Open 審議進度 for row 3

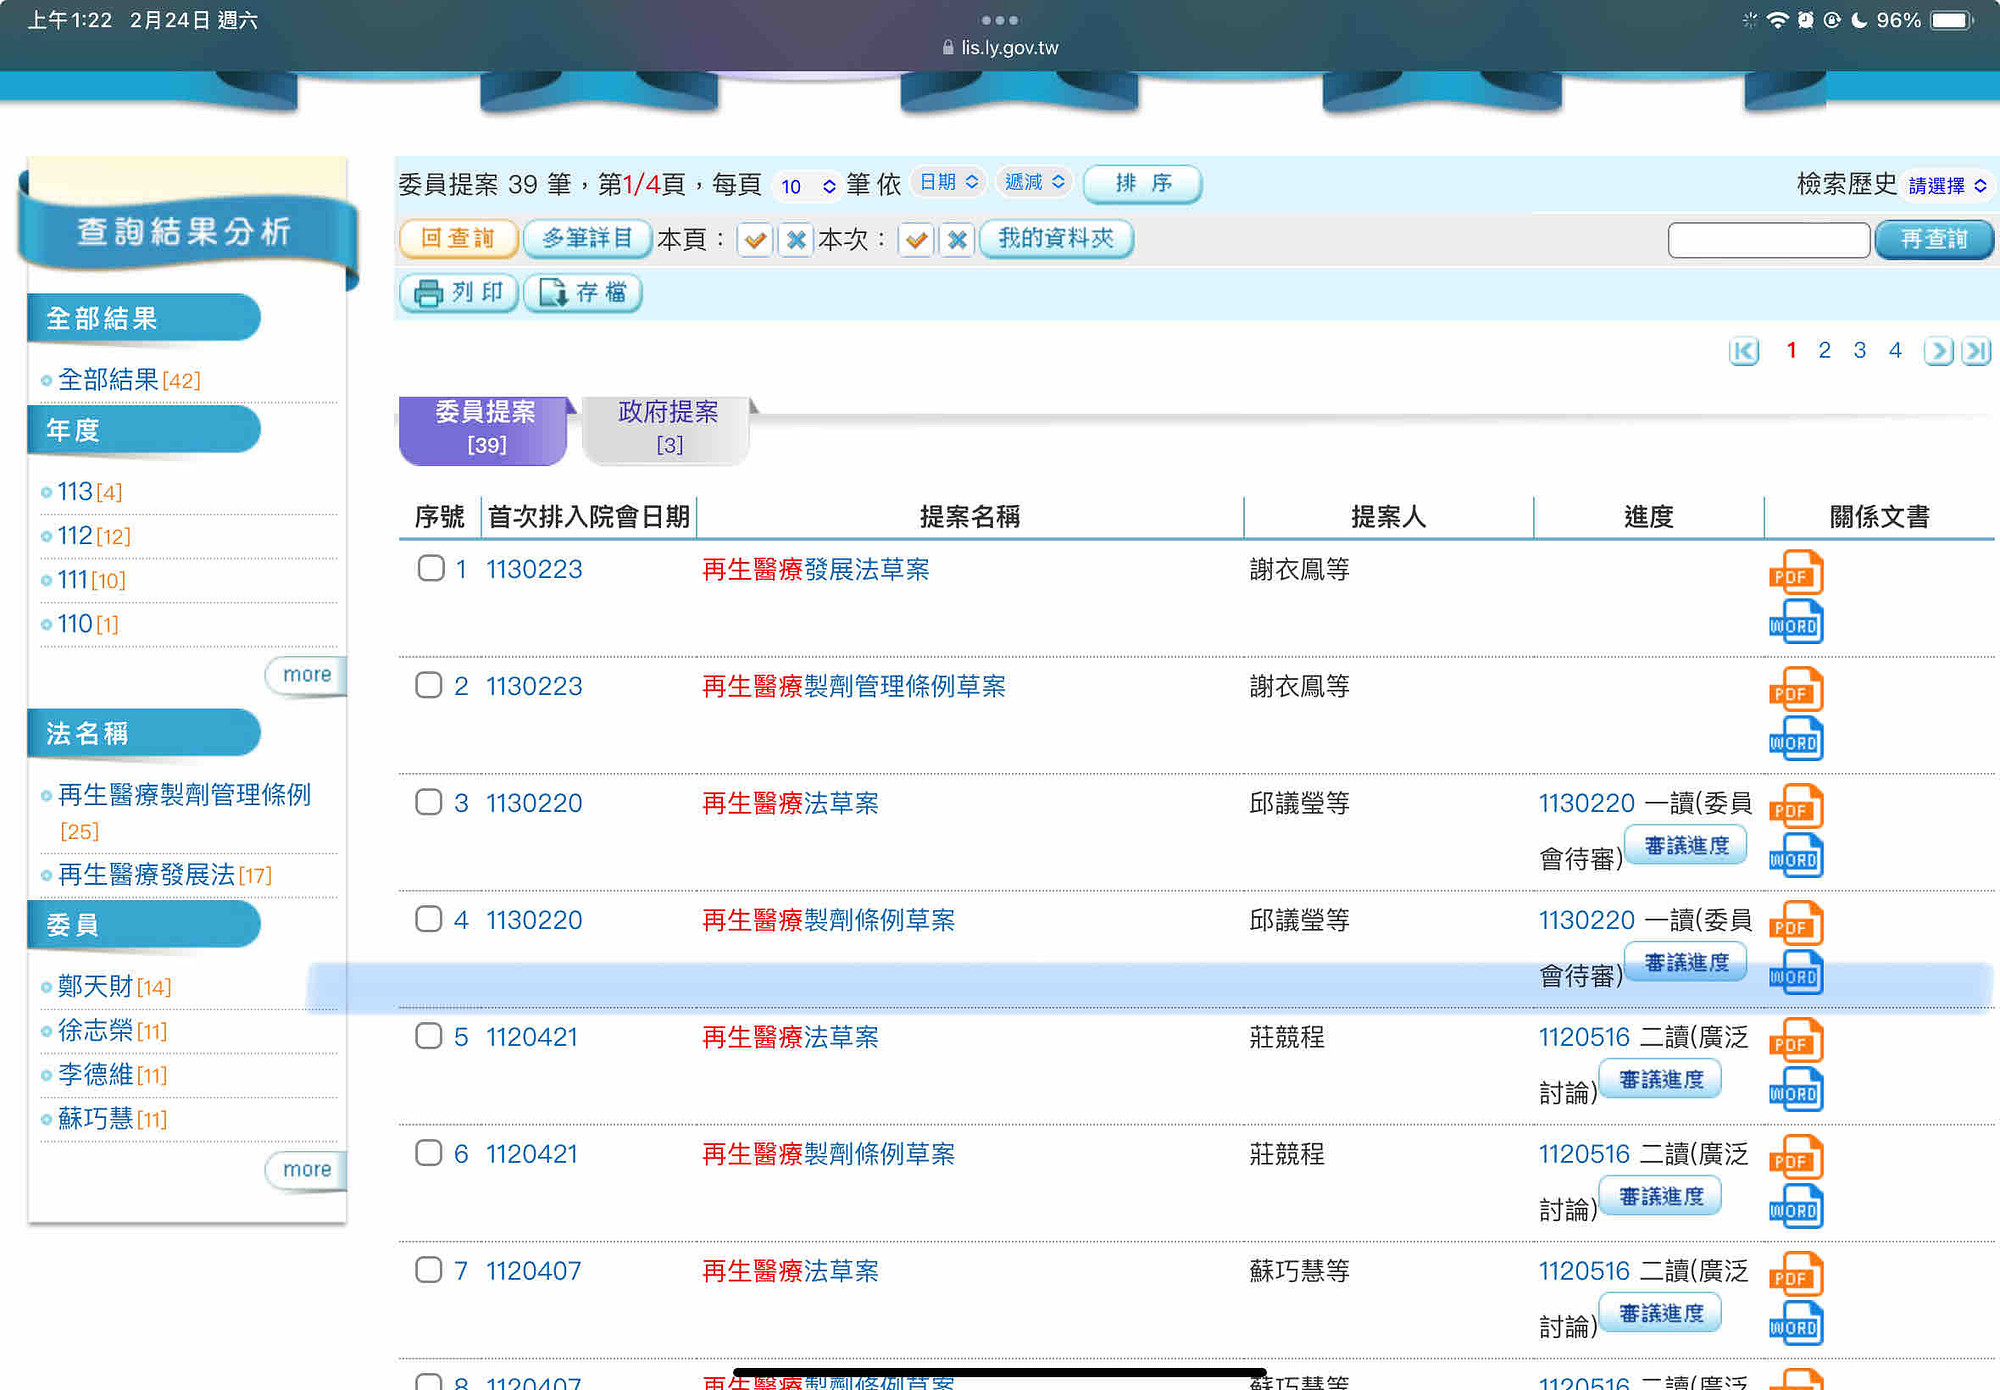1686,846
